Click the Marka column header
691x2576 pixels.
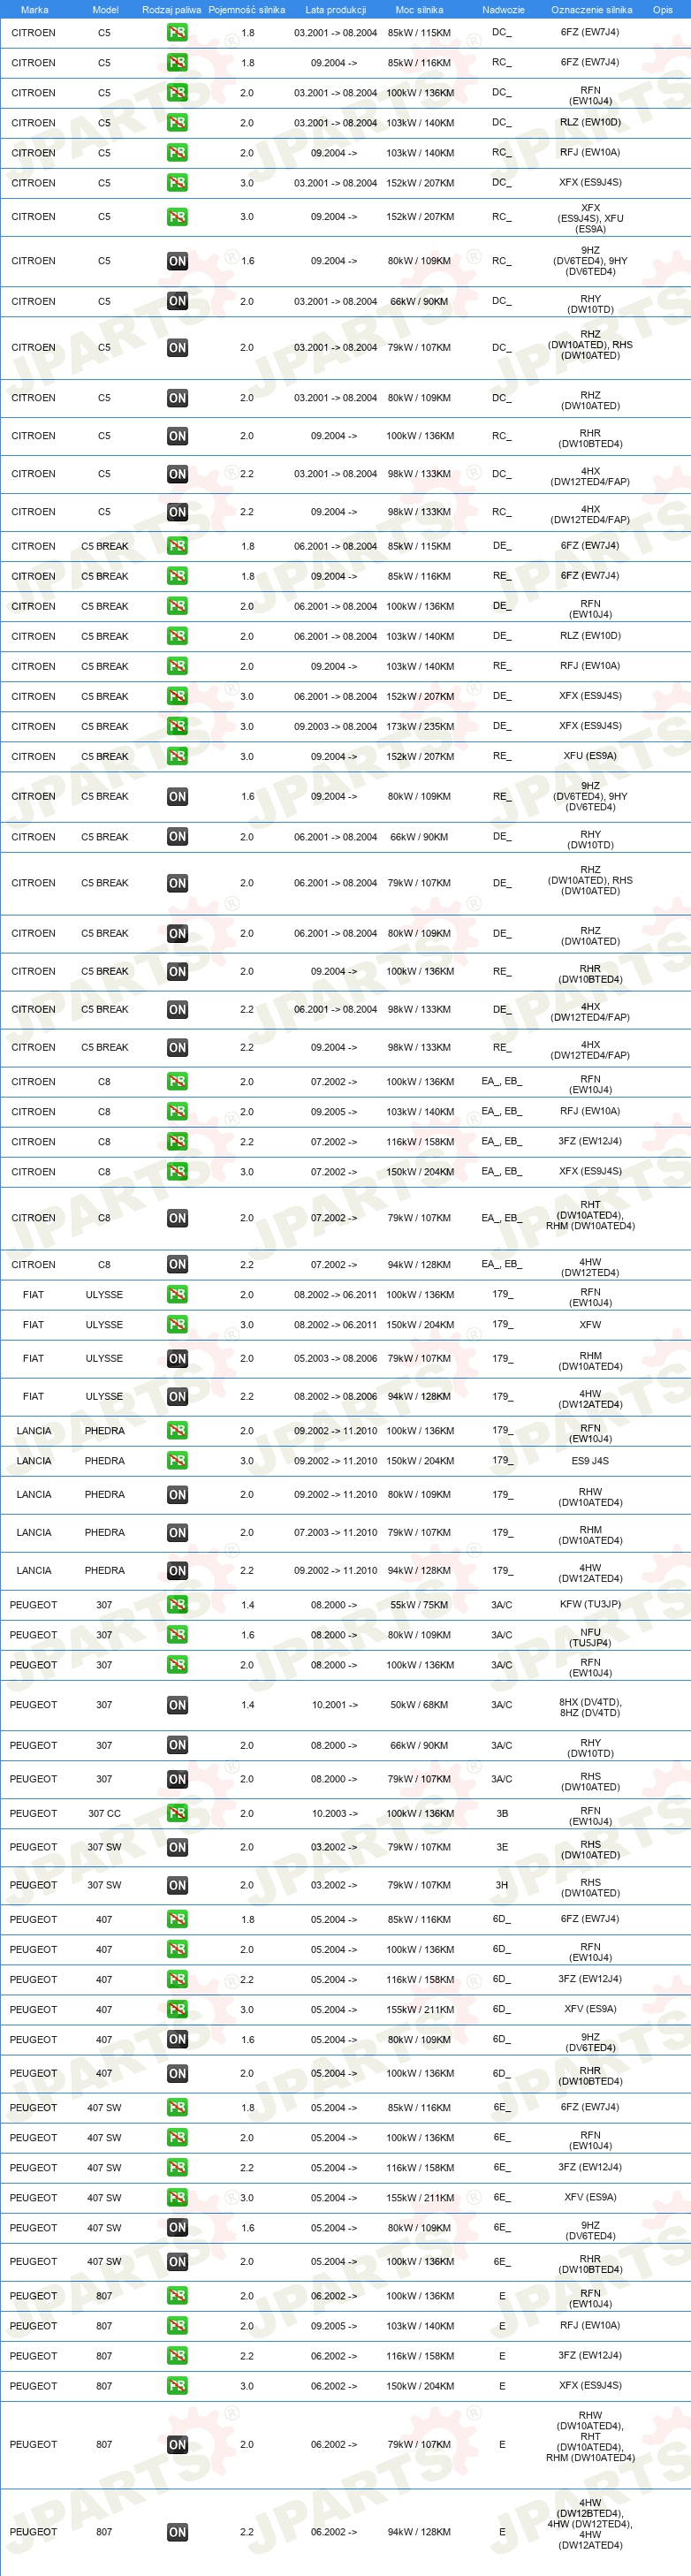pos(34,10)
